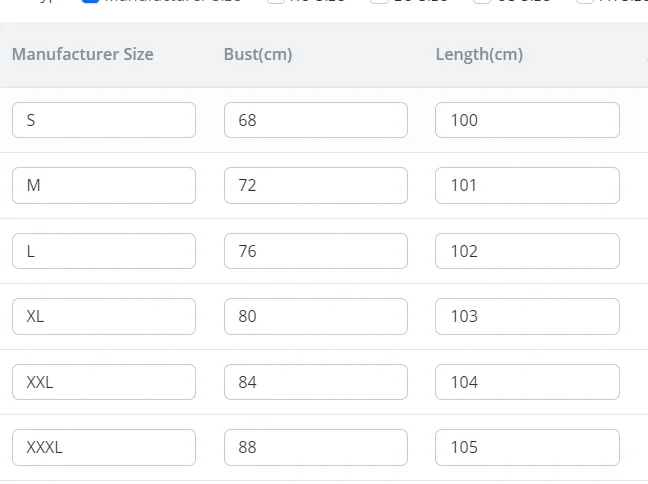Viewport: 648px width, 484px height.
Task: Edit the bust field with value 72
Action: (316, 185)
